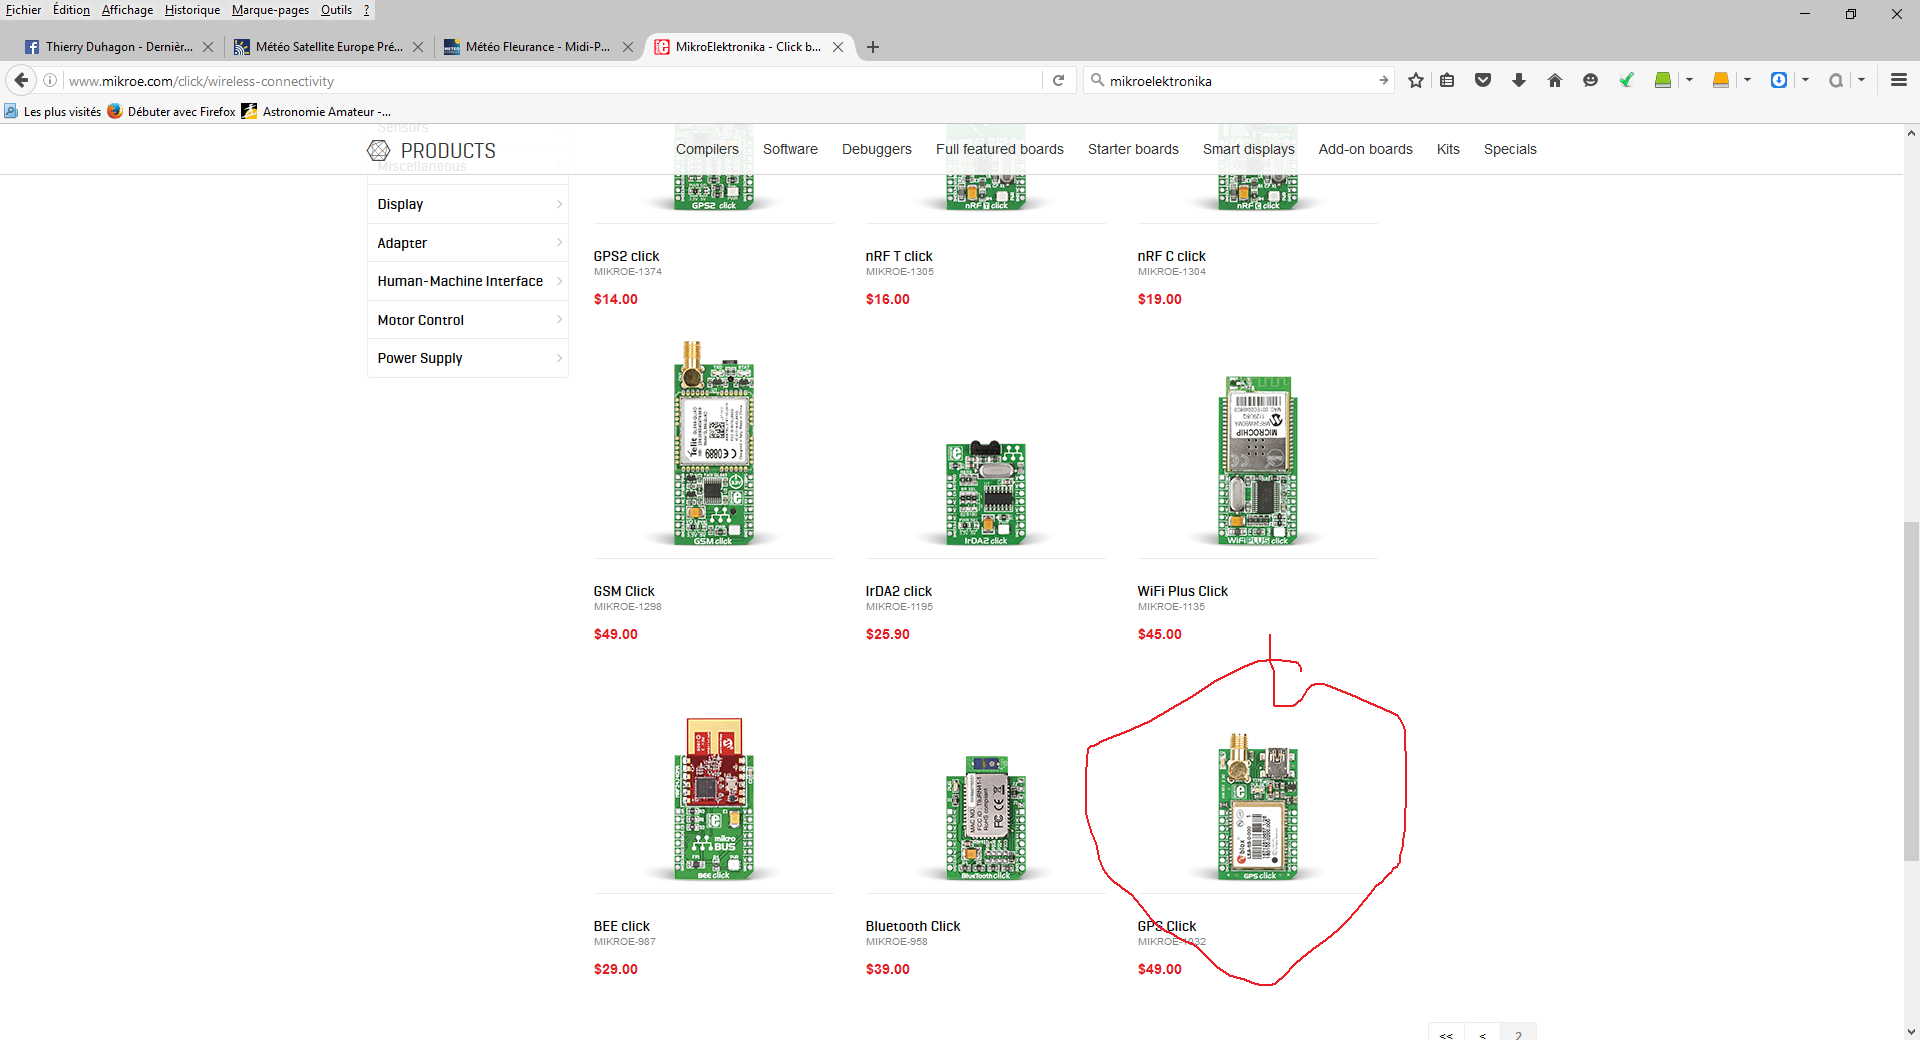Open the Pocket save icon
This screenshot has height=1040, width=1920.
[1482, 81]
